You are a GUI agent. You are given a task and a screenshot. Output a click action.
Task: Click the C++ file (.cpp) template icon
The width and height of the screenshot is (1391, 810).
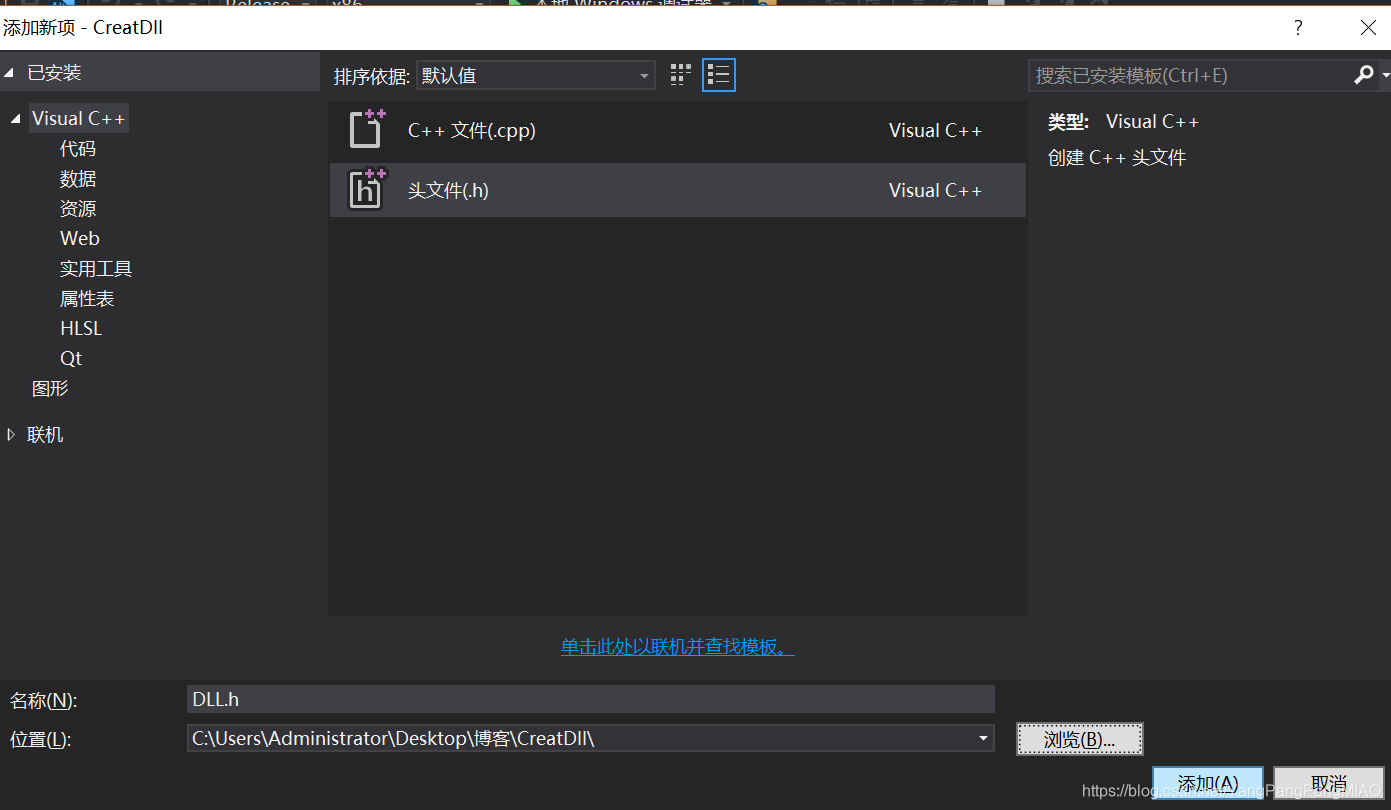pos(366,130)
